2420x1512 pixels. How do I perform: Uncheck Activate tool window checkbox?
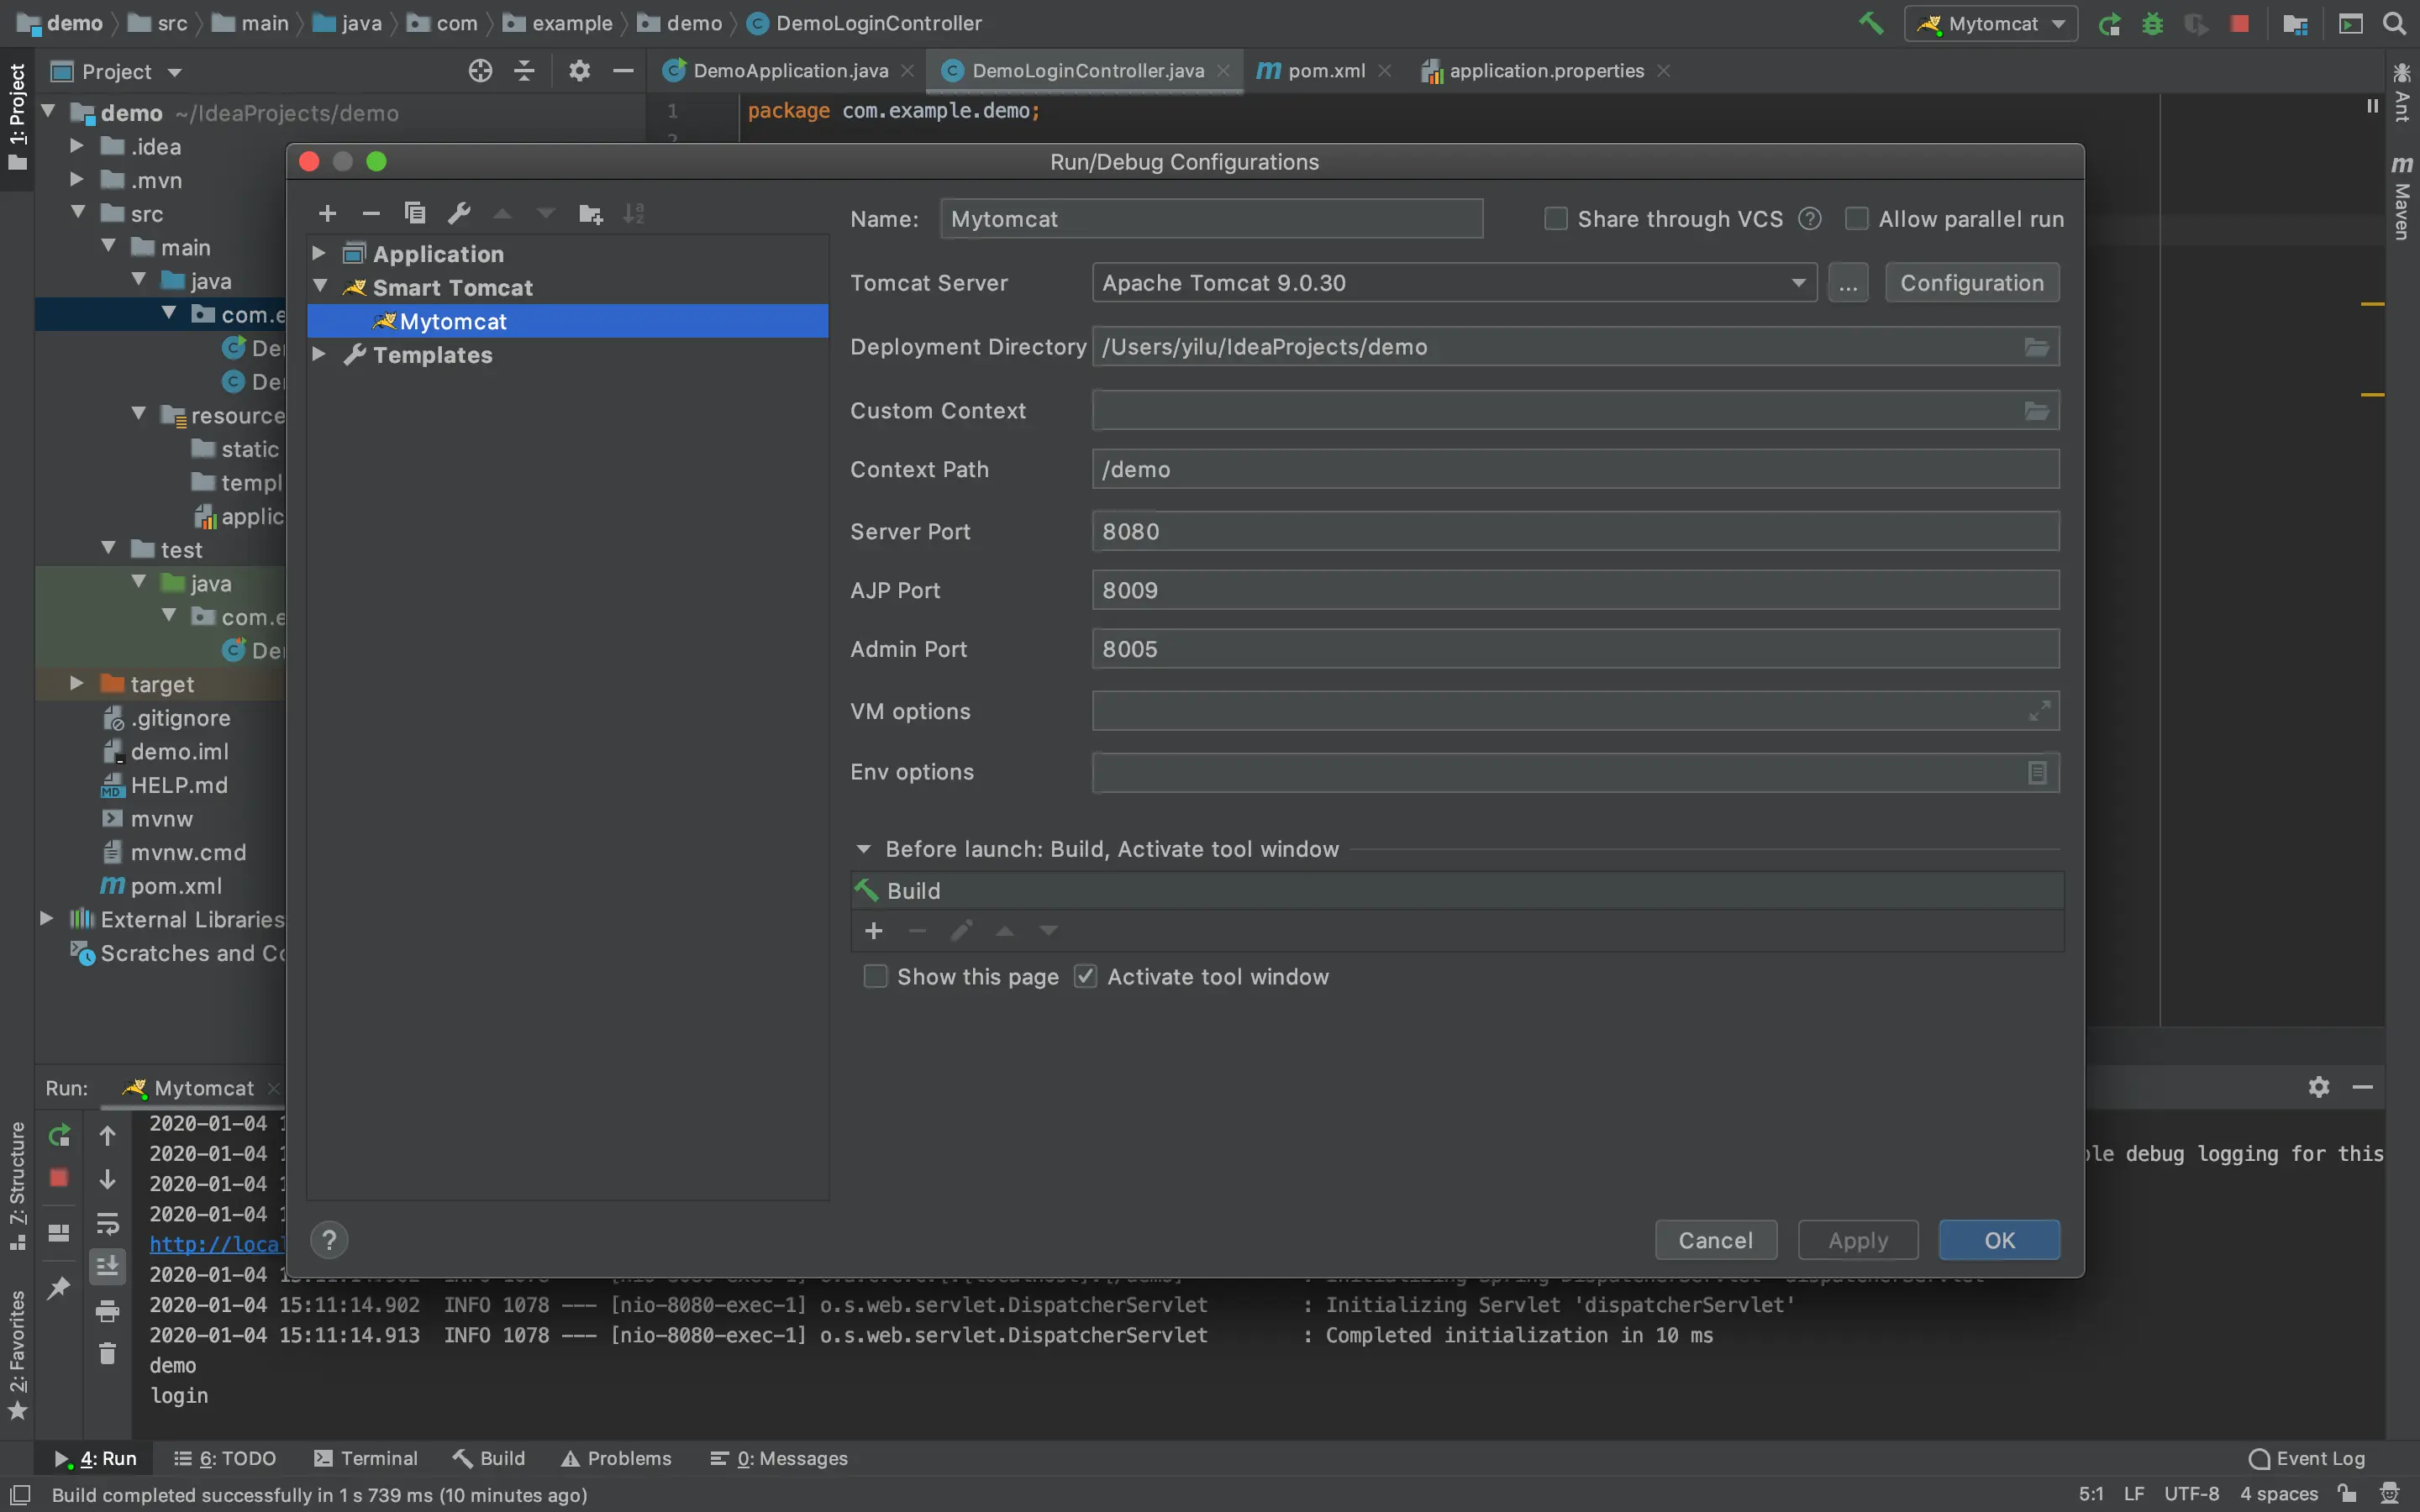[1086, 977]
